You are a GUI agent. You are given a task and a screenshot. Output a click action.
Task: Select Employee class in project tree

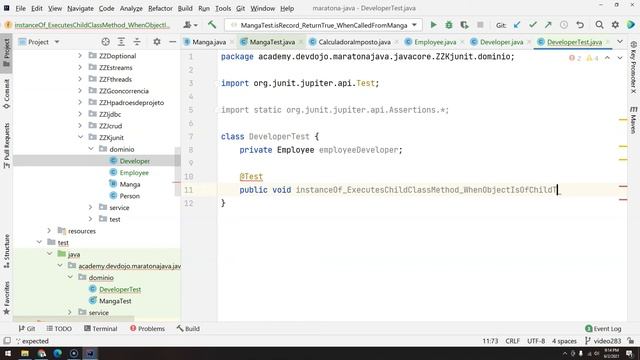(x=134, y=173)
